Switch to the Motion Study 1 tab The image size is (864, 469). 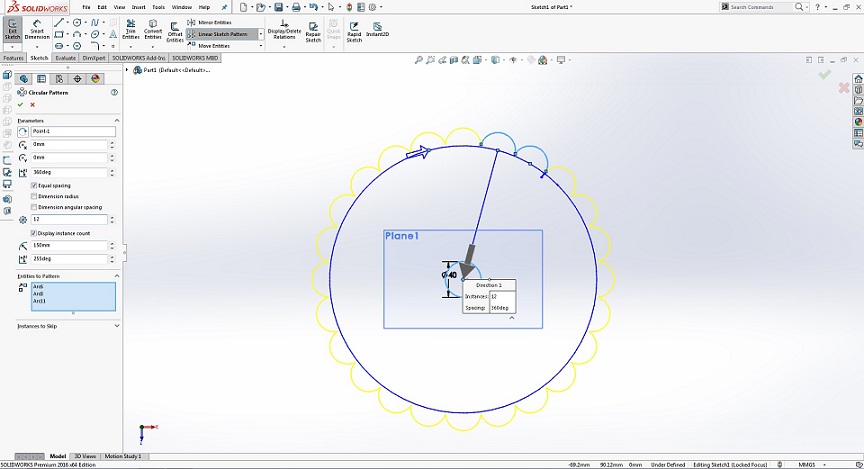click(x=123, y=456)
